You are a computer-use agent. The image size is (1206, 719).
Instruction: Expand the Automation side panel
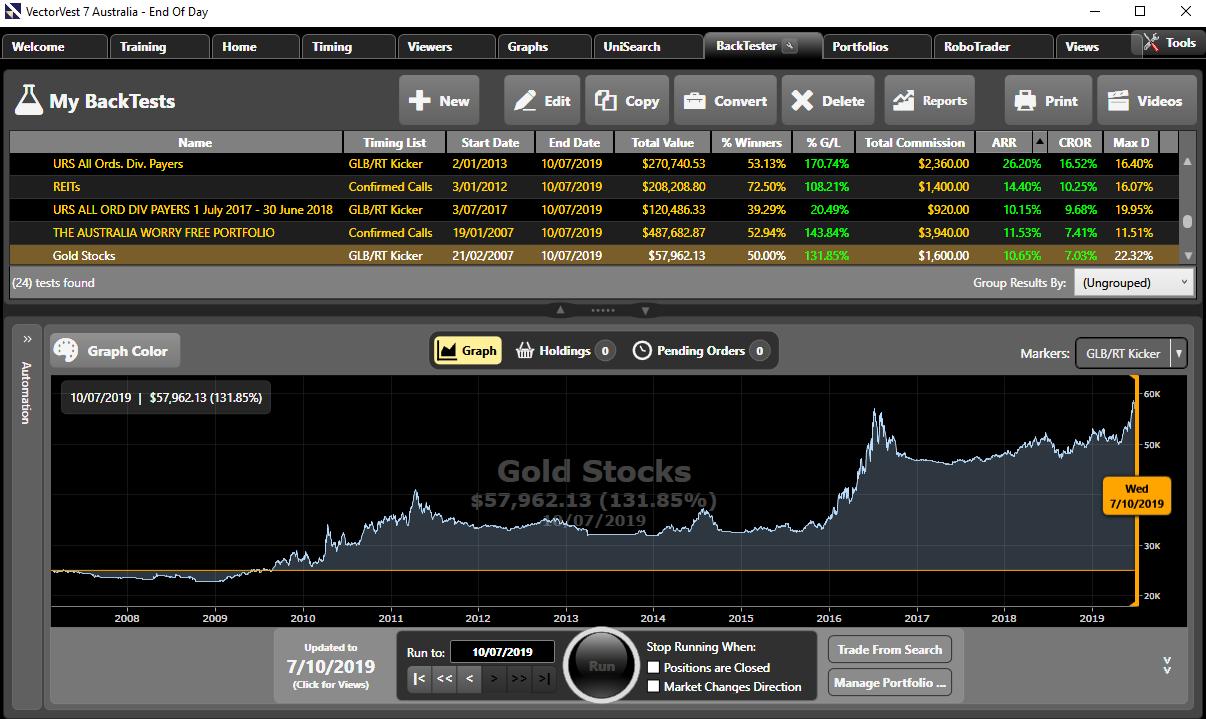[28, 340]
